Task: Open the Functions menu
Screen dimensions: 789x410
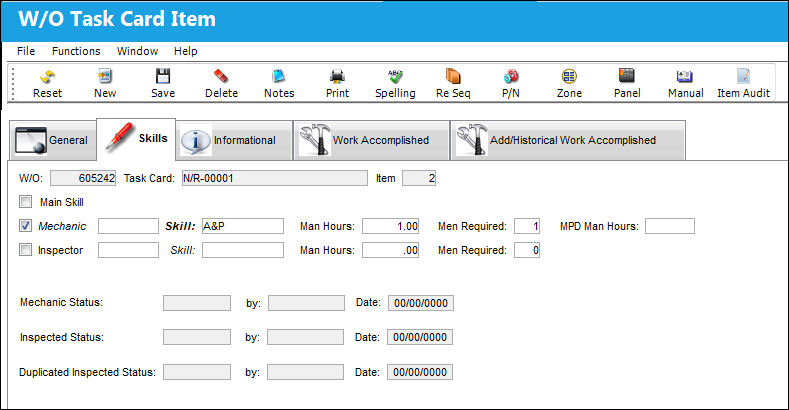Action: (x=76, y=51)
